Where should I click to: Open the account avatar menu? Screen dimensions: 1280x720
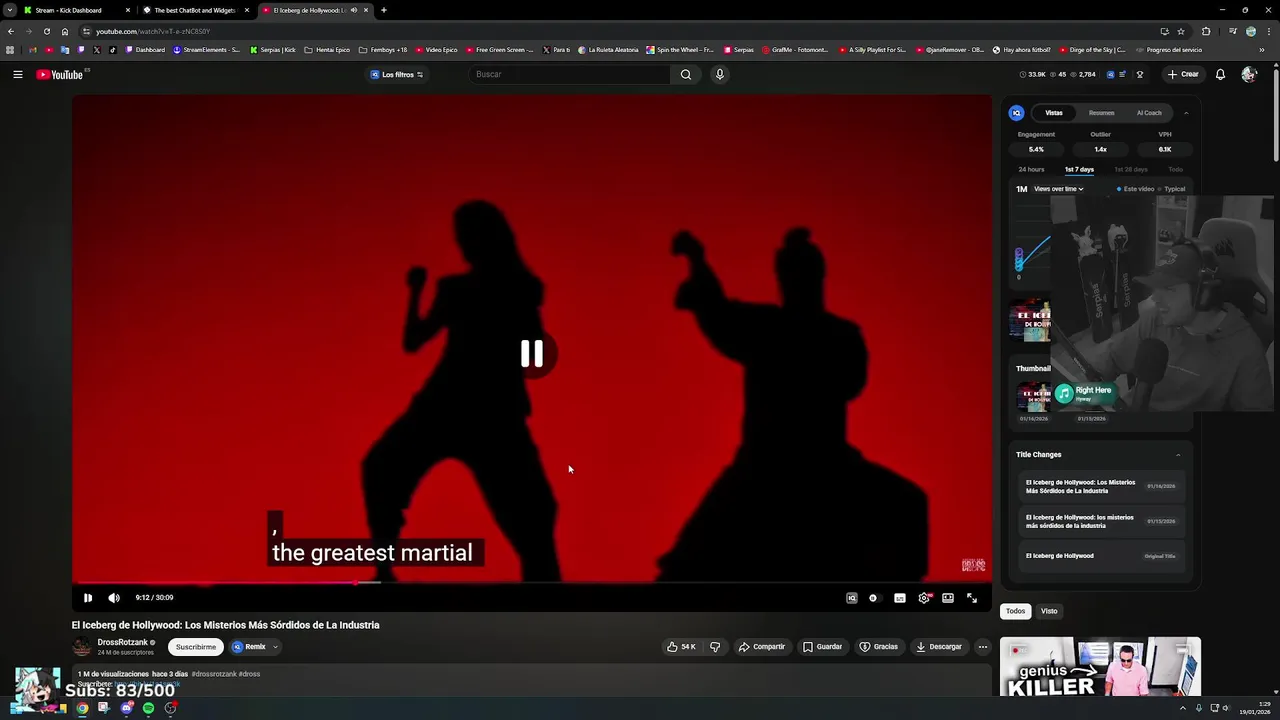1249,74
